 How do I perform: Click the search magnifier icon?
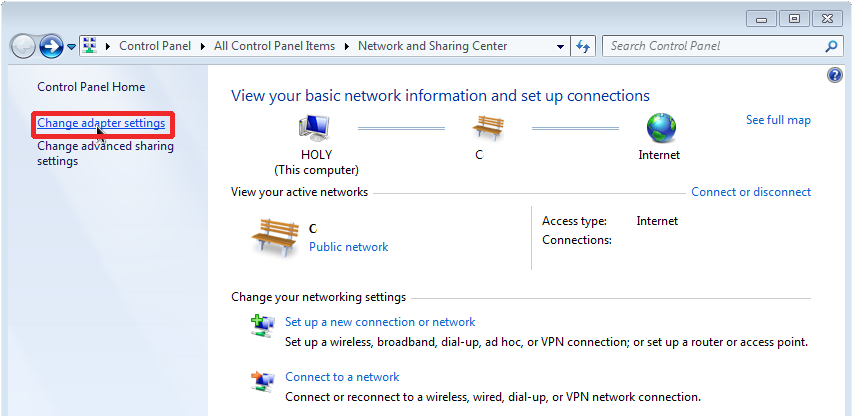(831, 46)
